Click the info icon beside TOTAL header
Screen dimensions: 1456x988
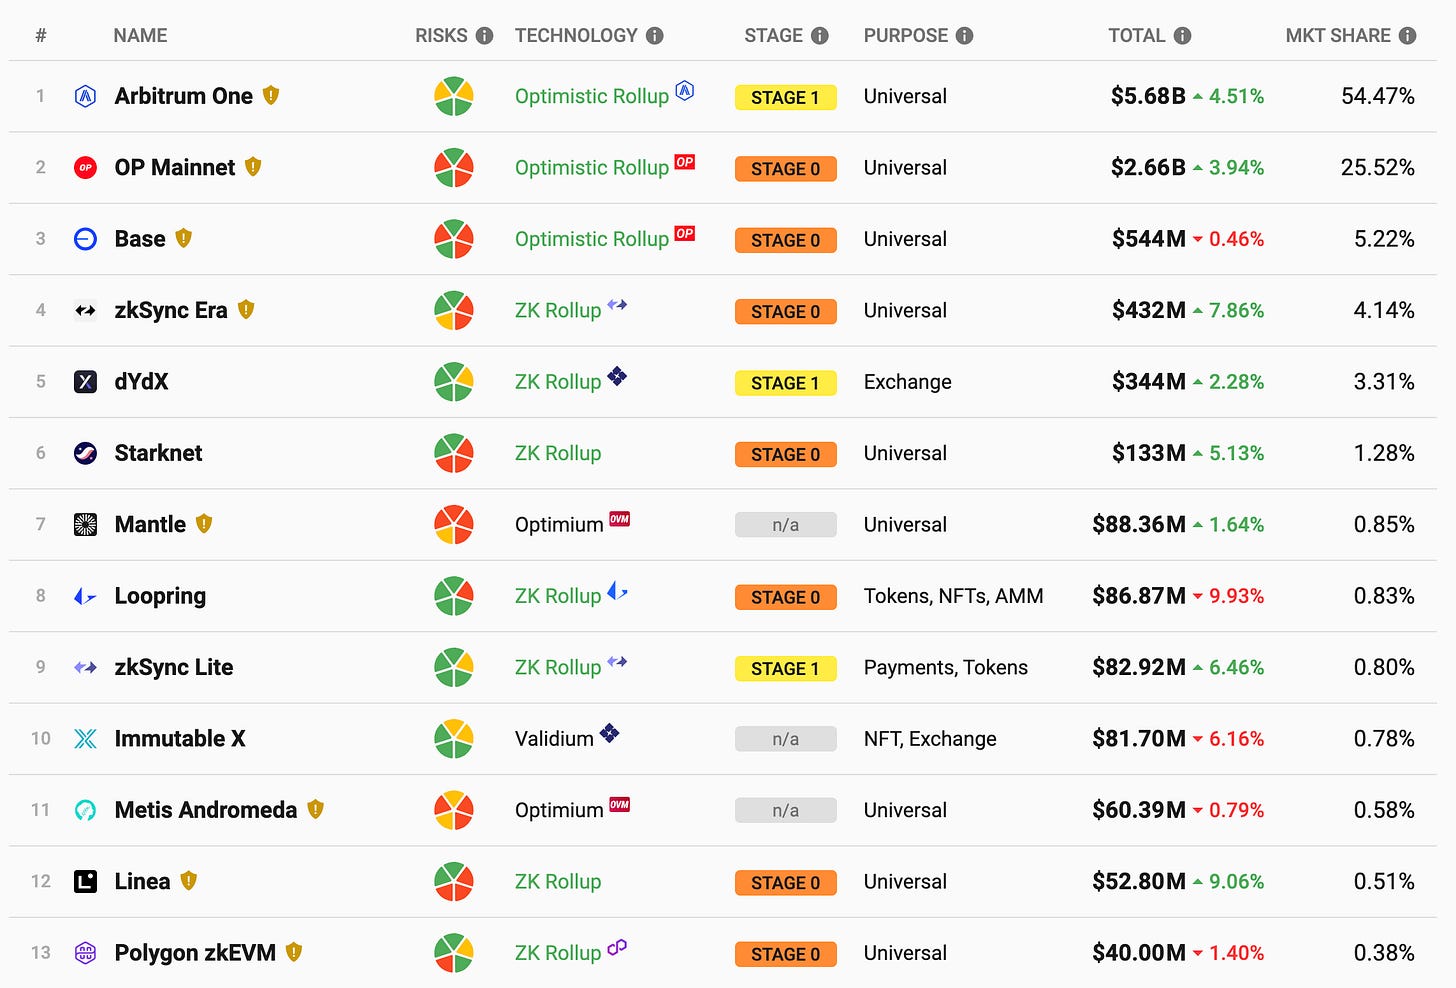(1182, 36)
